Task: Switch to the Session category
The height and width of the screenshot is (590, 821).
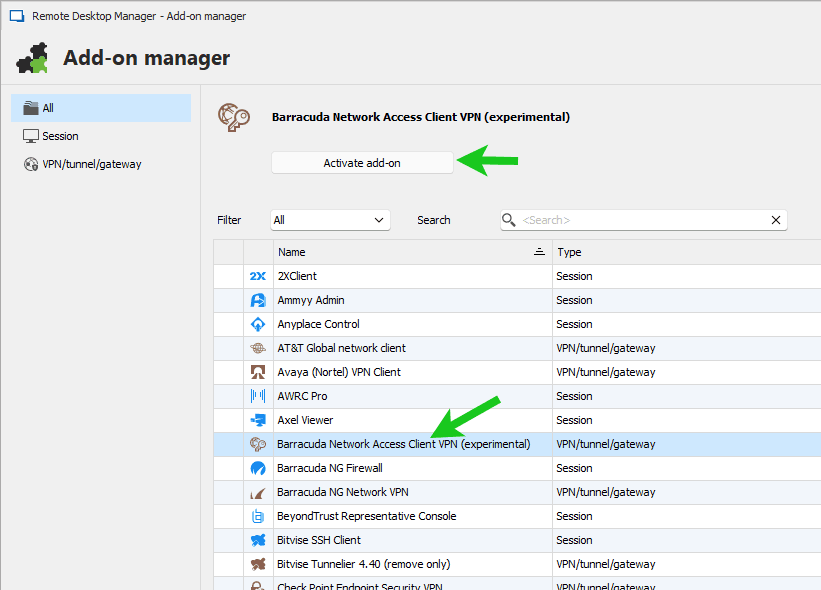Action: point(60,136)
